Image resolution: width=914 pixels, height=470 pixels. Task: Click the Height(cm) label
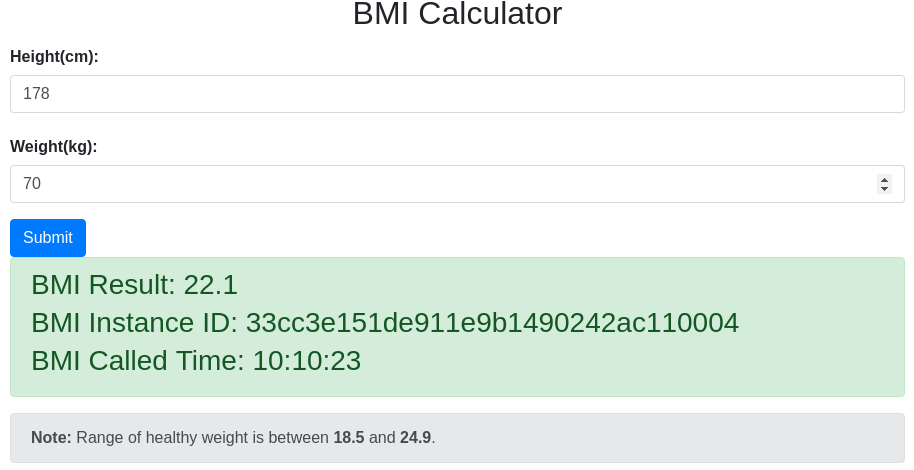pos(54,57)
